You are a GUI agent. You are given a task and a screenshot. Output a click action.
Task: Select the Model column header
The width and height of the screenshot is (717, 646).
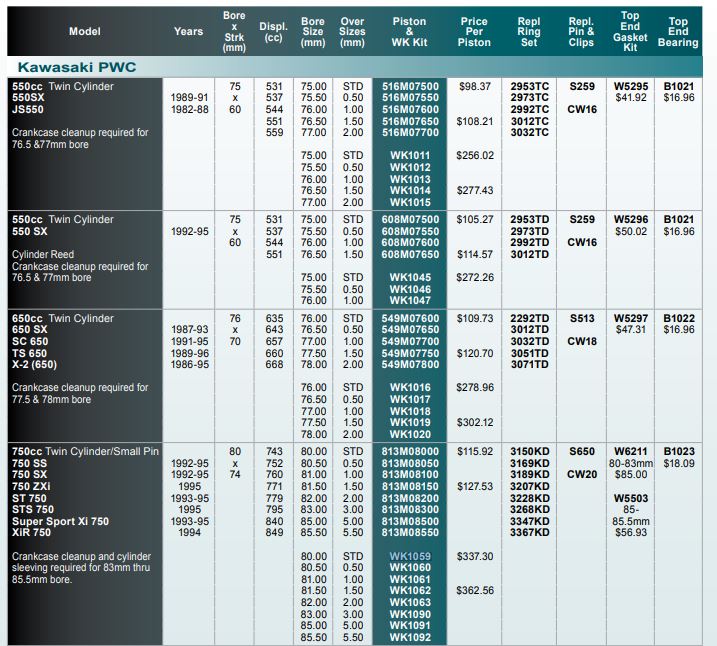pos(85,32)
